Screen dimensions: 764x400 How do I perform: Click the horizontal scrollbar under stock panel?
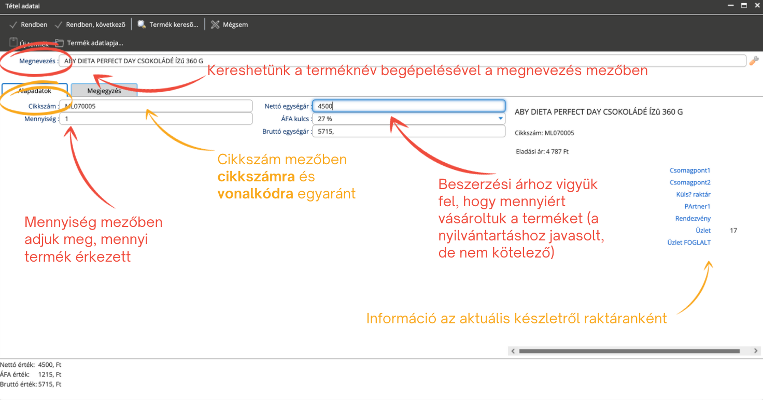click(x=620, y=354)
